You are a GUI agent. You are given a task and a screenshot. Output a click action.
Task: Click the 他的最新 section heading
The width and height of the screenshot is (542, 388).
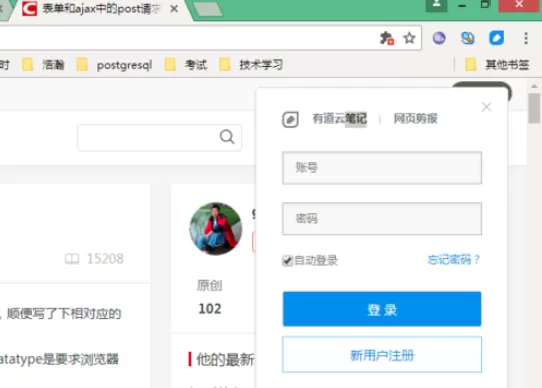(225, 360)
